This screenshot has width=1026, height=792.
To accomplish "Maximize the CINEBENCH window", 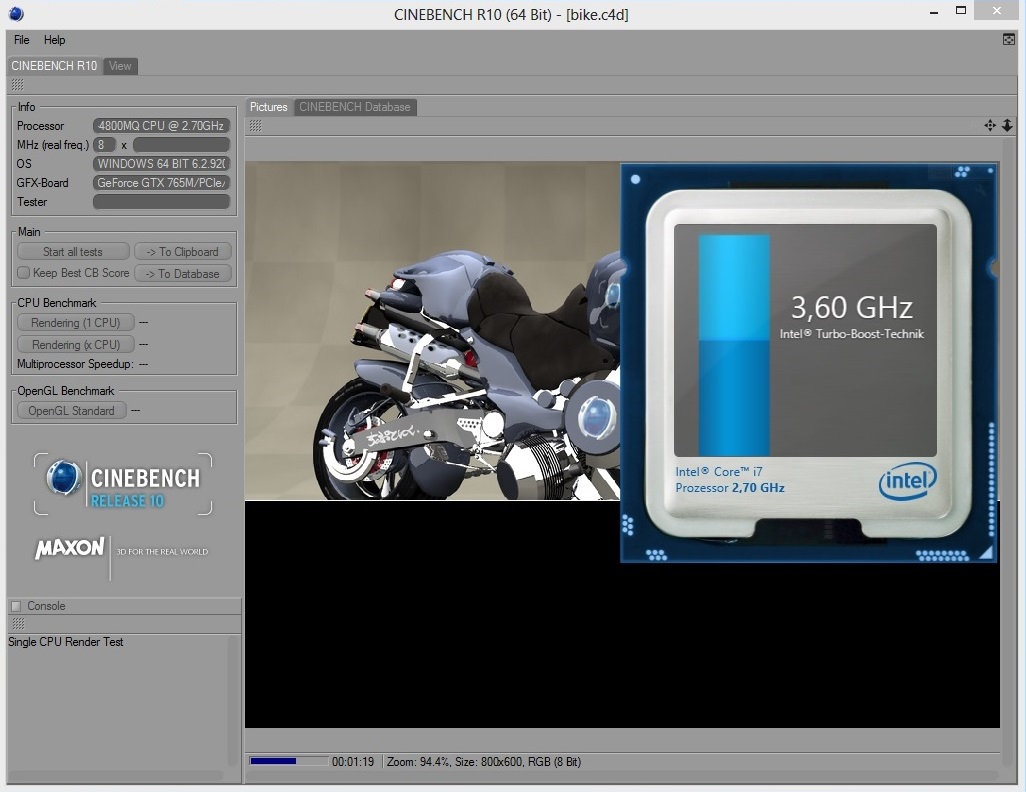I will [961, 10].
